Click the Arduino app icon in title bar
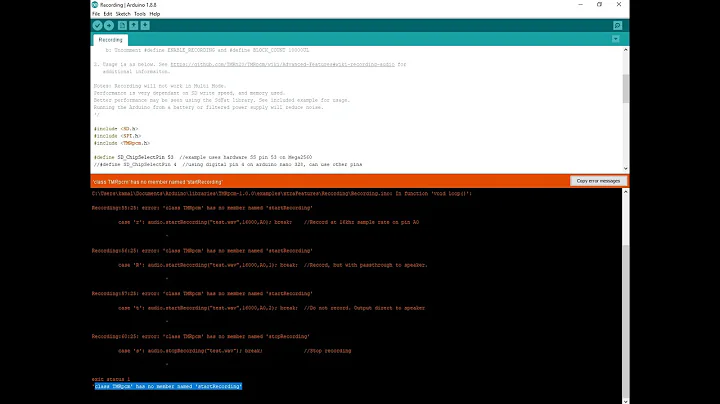The height and width of the screenshot is (404, 720). tap(95, 5)
